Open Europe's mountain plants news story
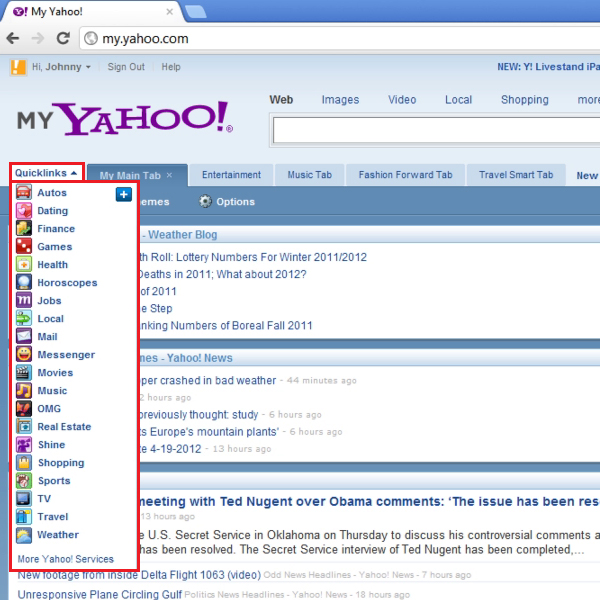The height and width of the screenshot is (600, 600). point(209,432)
